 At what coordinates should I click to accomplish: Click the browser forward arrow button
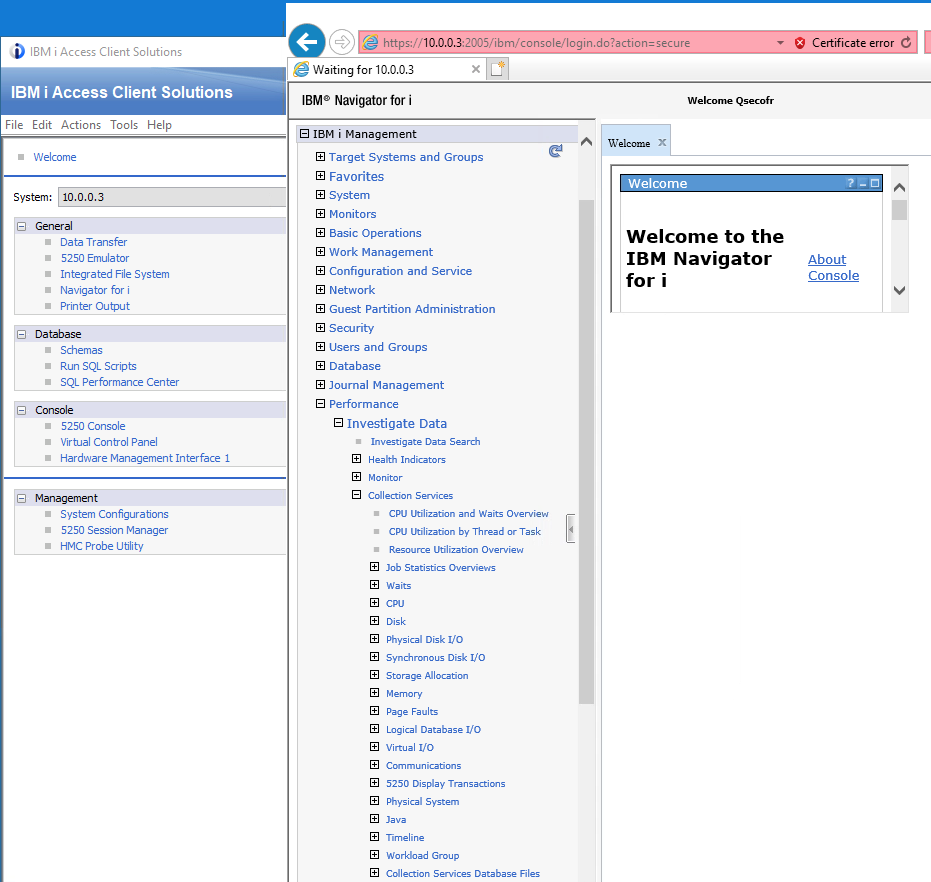point(341,42)
